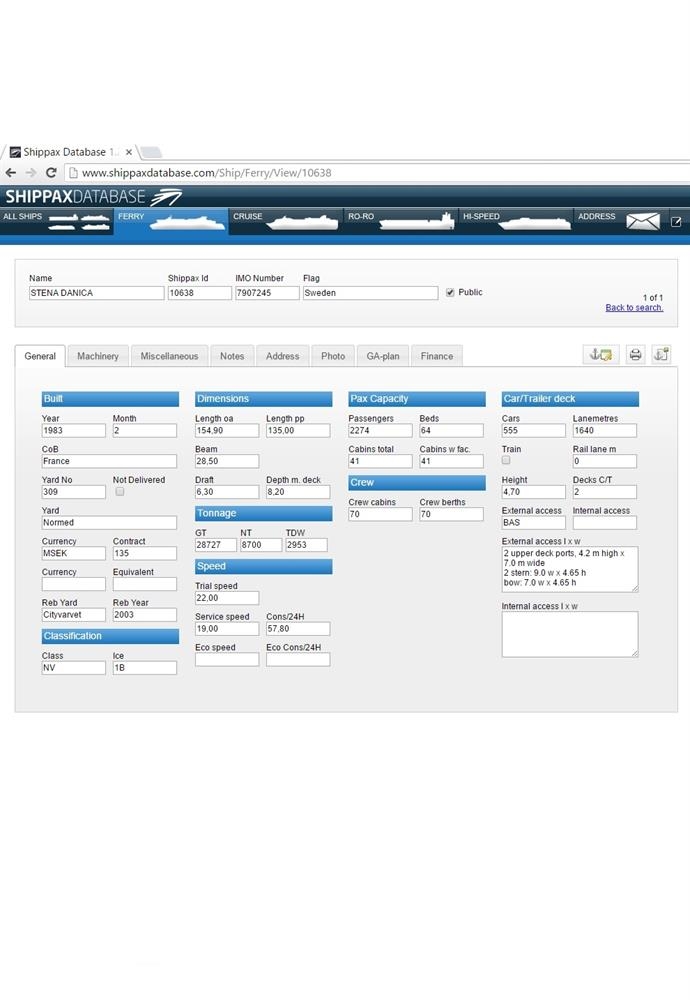Viewport: 690px width, 1000px height.
Task: Open the All Ships section
Action: tap(57, 221)
